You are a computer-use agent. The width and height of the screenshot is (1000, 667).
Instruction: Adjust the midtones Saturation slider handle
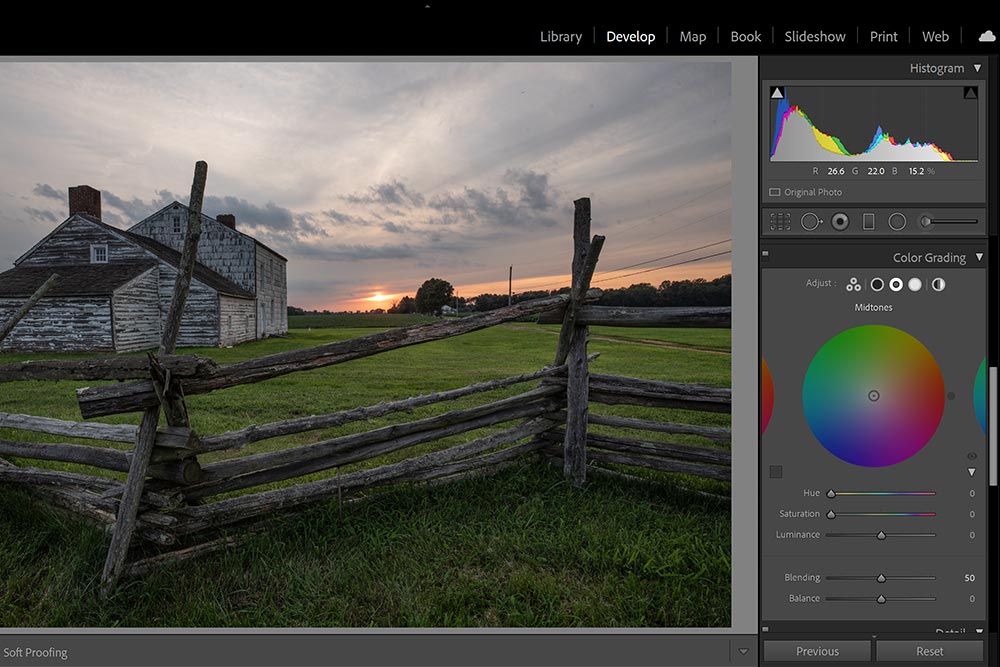(831, 514)
